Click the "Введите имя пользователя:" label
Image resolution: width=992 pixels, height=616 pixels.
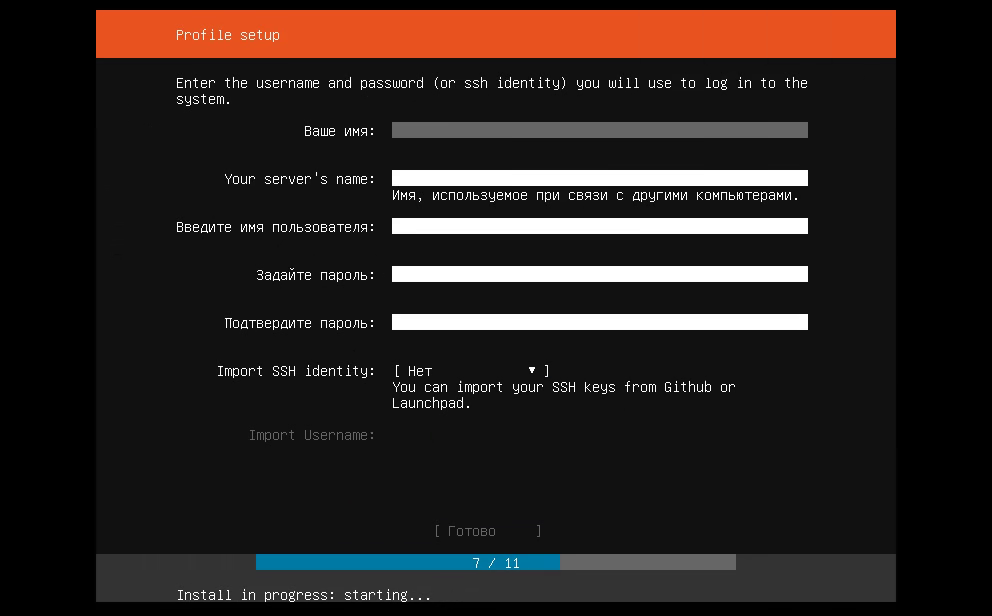pyautogui.click(x=276, y=227)
